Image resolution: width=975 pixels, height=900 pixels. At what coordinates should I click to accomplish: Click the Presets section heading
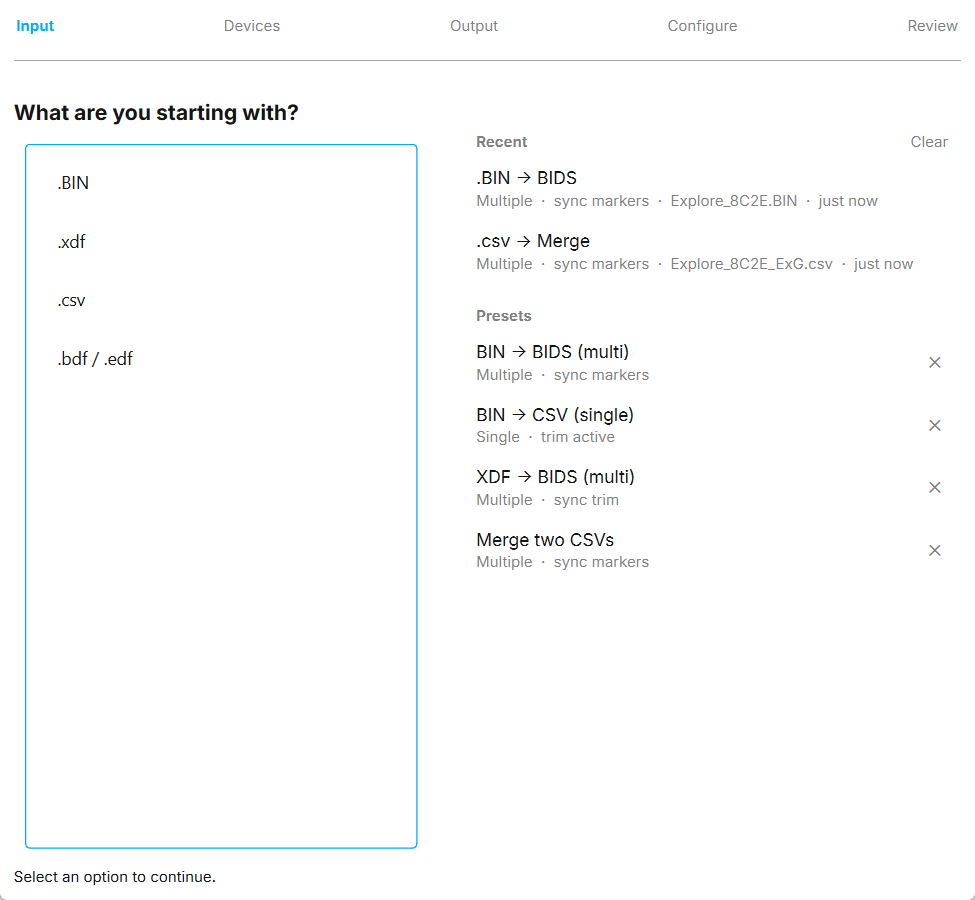point(504,316)
